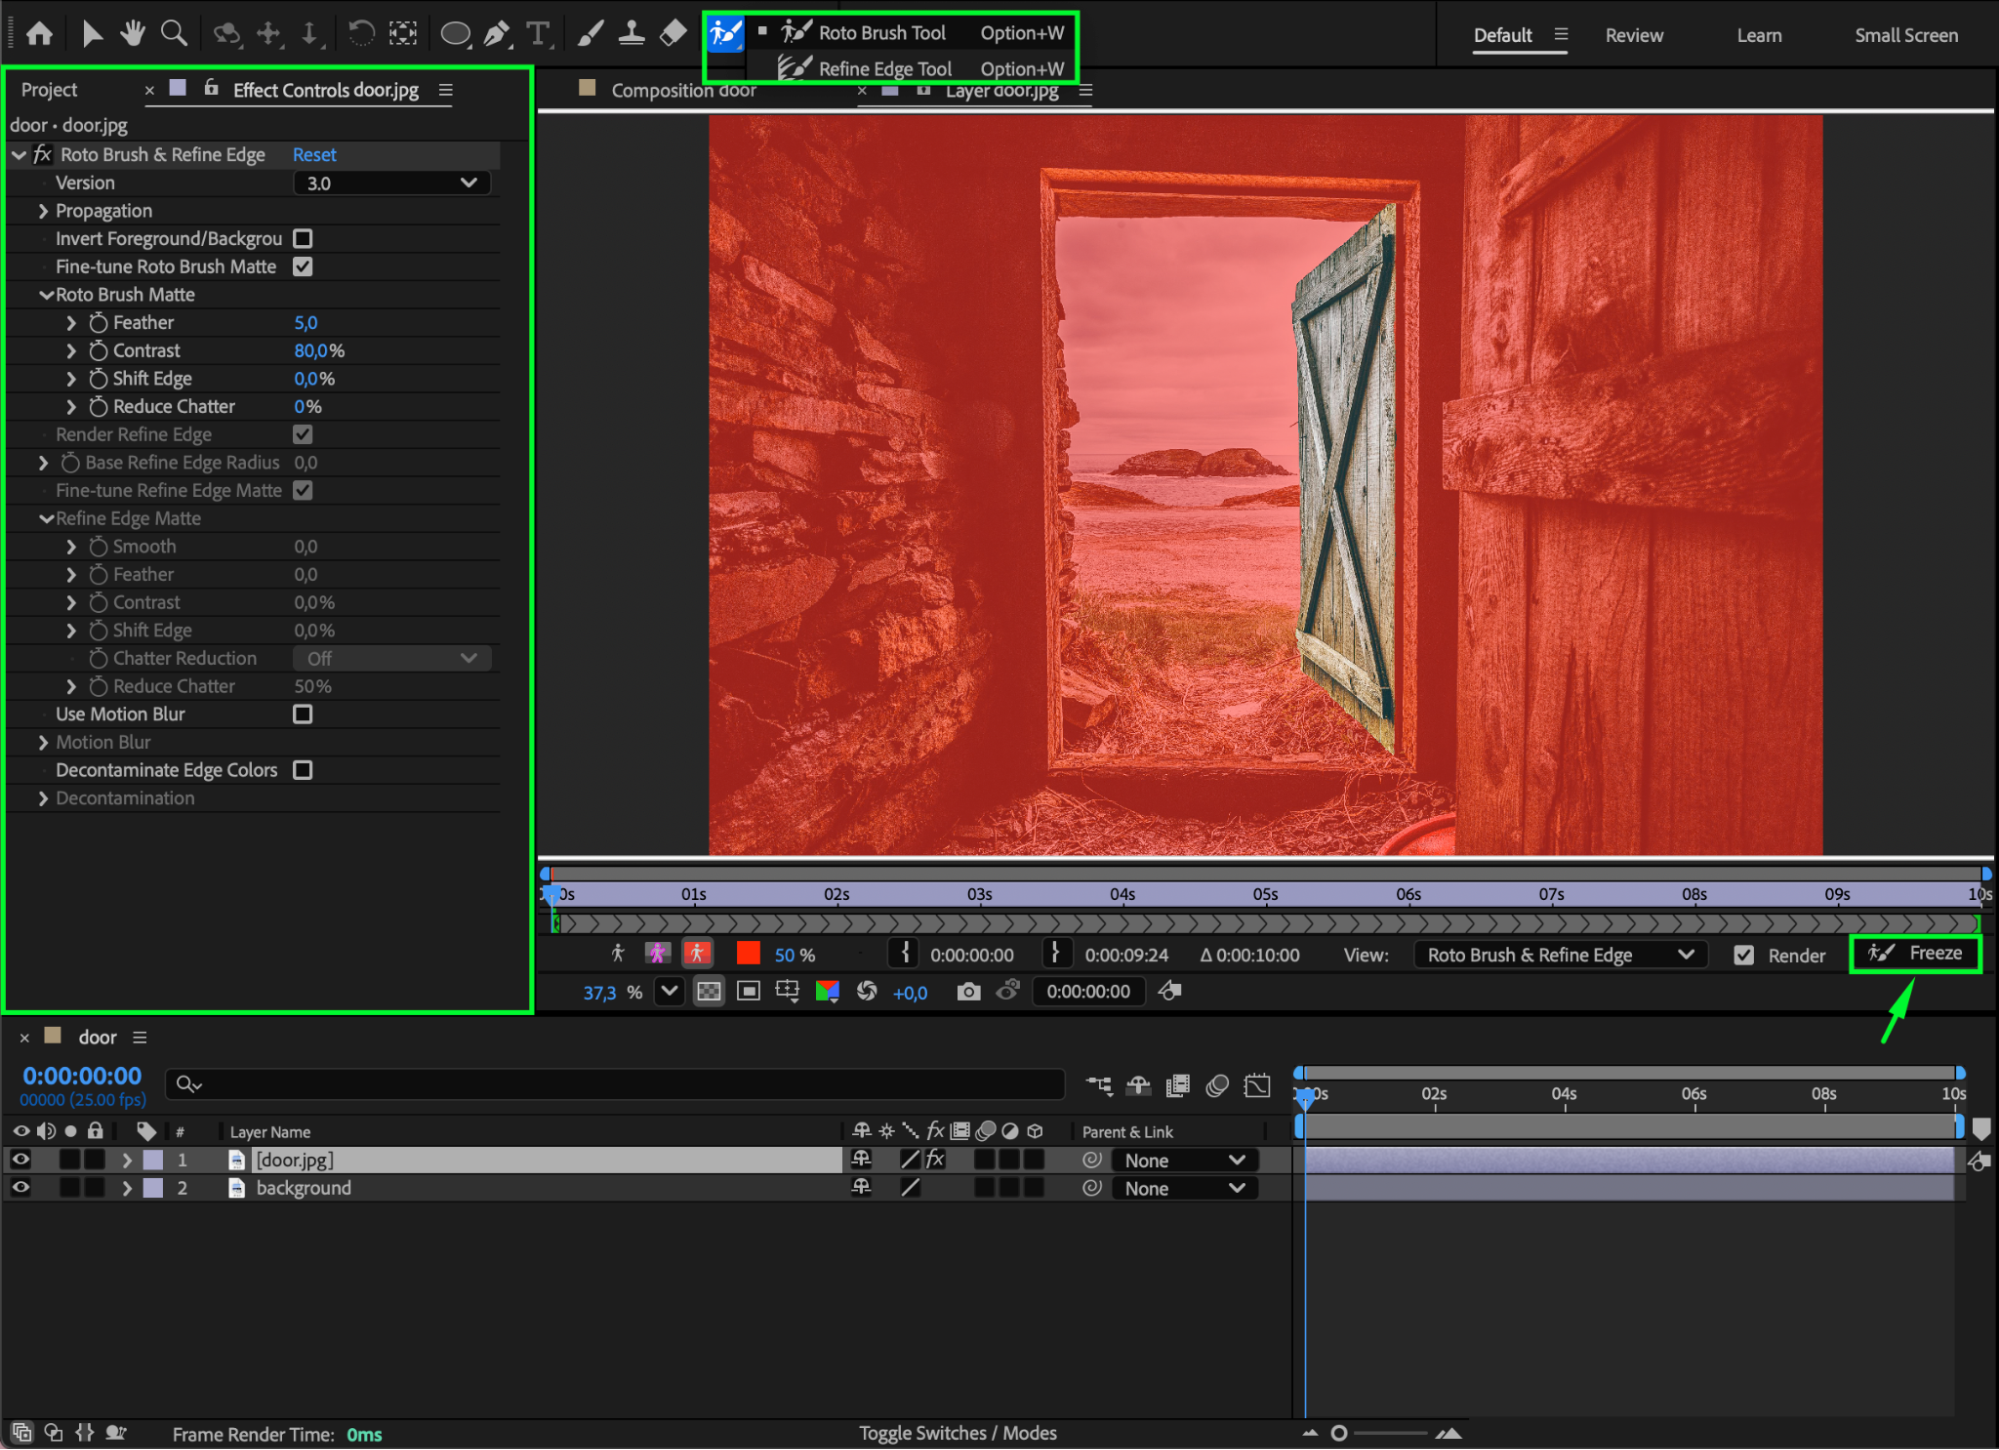Take snapshot with camera icon

[968, 991]
